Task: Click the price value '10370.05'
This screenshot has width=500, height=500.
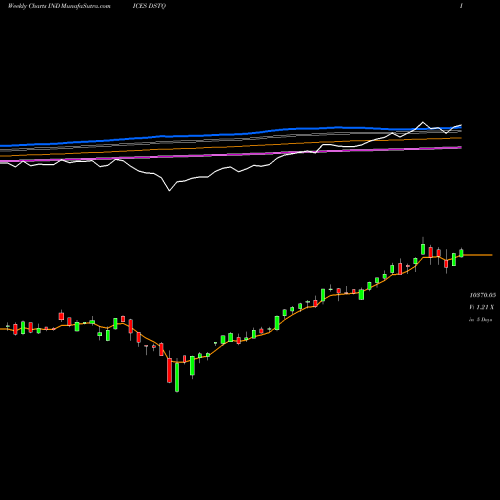Action: [x=483, y=295]
